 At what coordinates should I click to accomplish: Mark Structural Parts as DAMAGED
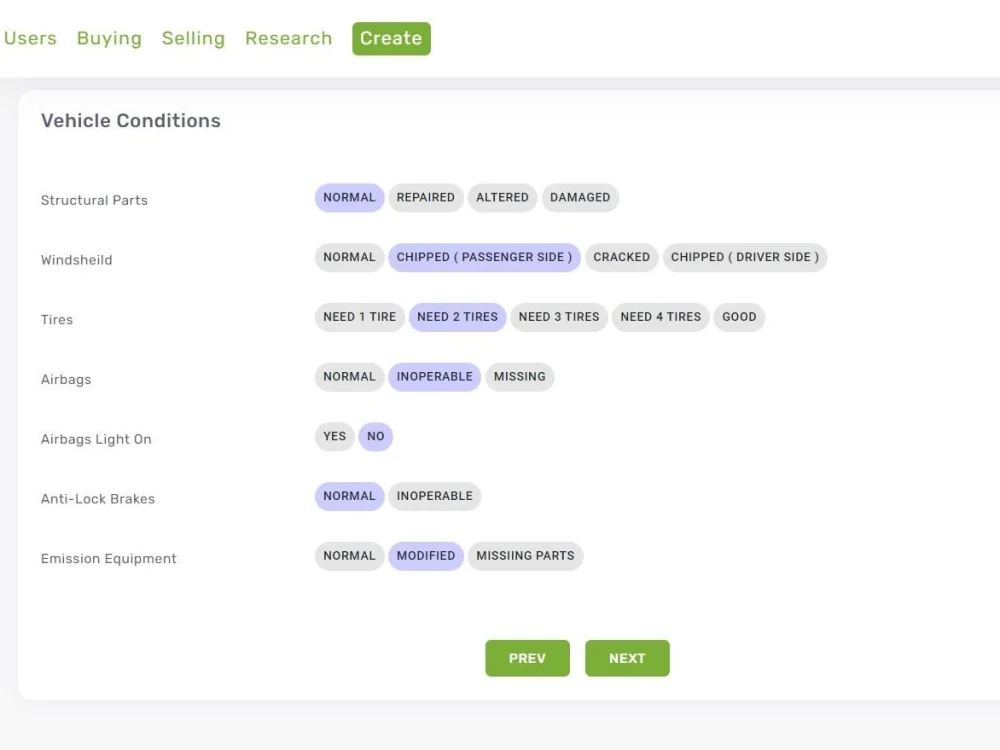[580, 197]
